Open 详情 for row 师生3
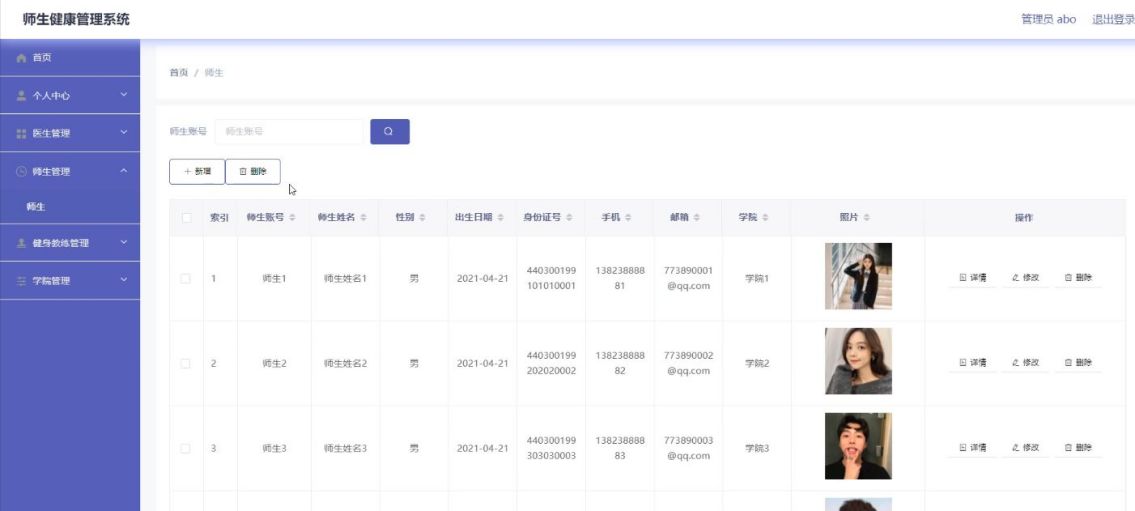Screen dimensions: 1135x511 click(x=973, y=448)
